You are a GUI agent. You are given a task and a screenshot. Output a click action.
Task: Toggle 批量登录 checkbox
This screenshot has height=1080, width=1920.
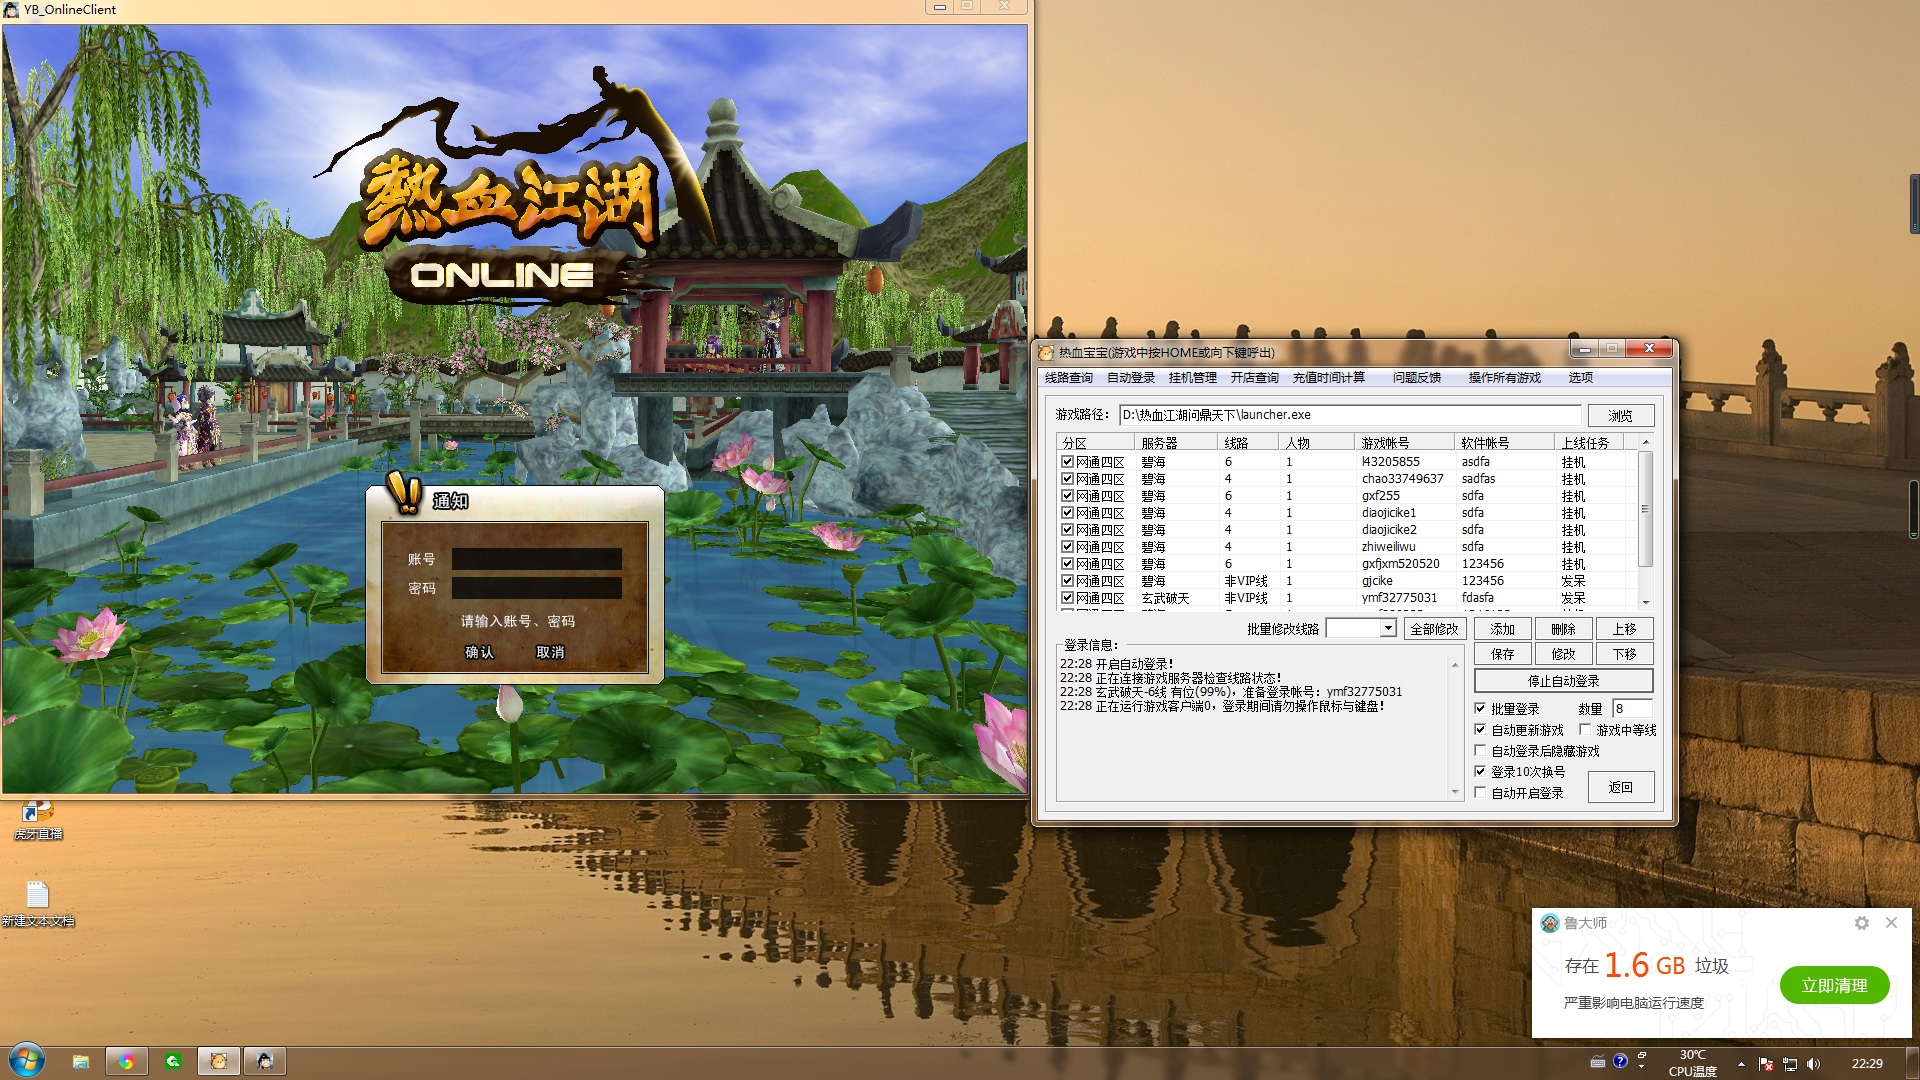point(1480,708)
